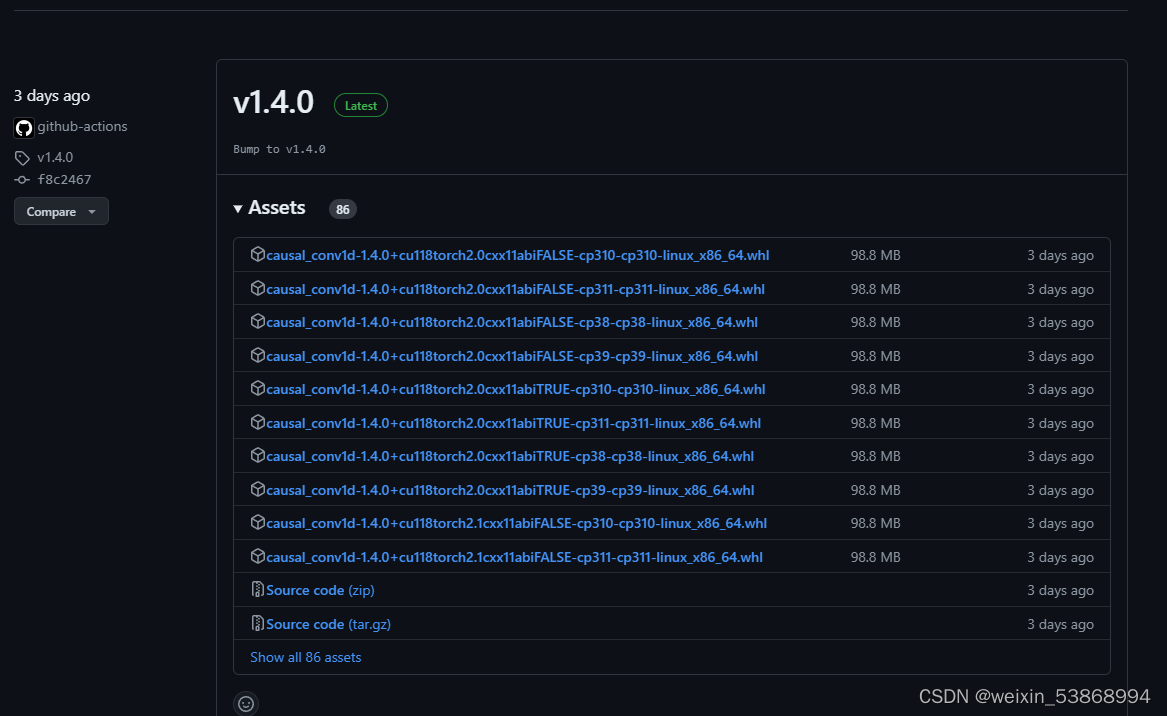Click the 86 assets count badge
Screen dimensions: 1167x716
[x=342, y=209]
